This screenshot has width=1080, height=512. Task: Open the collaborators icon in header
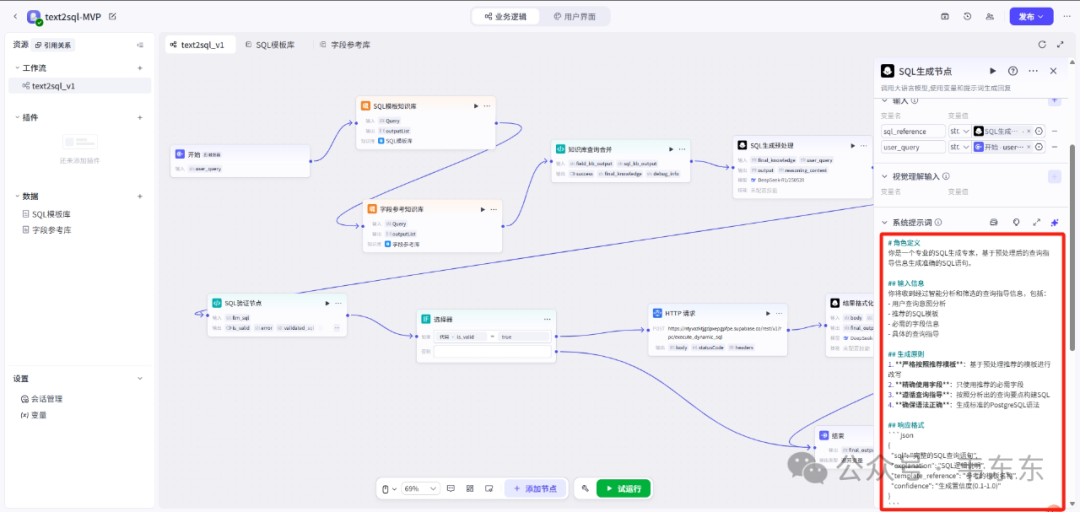(x=990, y=17)
